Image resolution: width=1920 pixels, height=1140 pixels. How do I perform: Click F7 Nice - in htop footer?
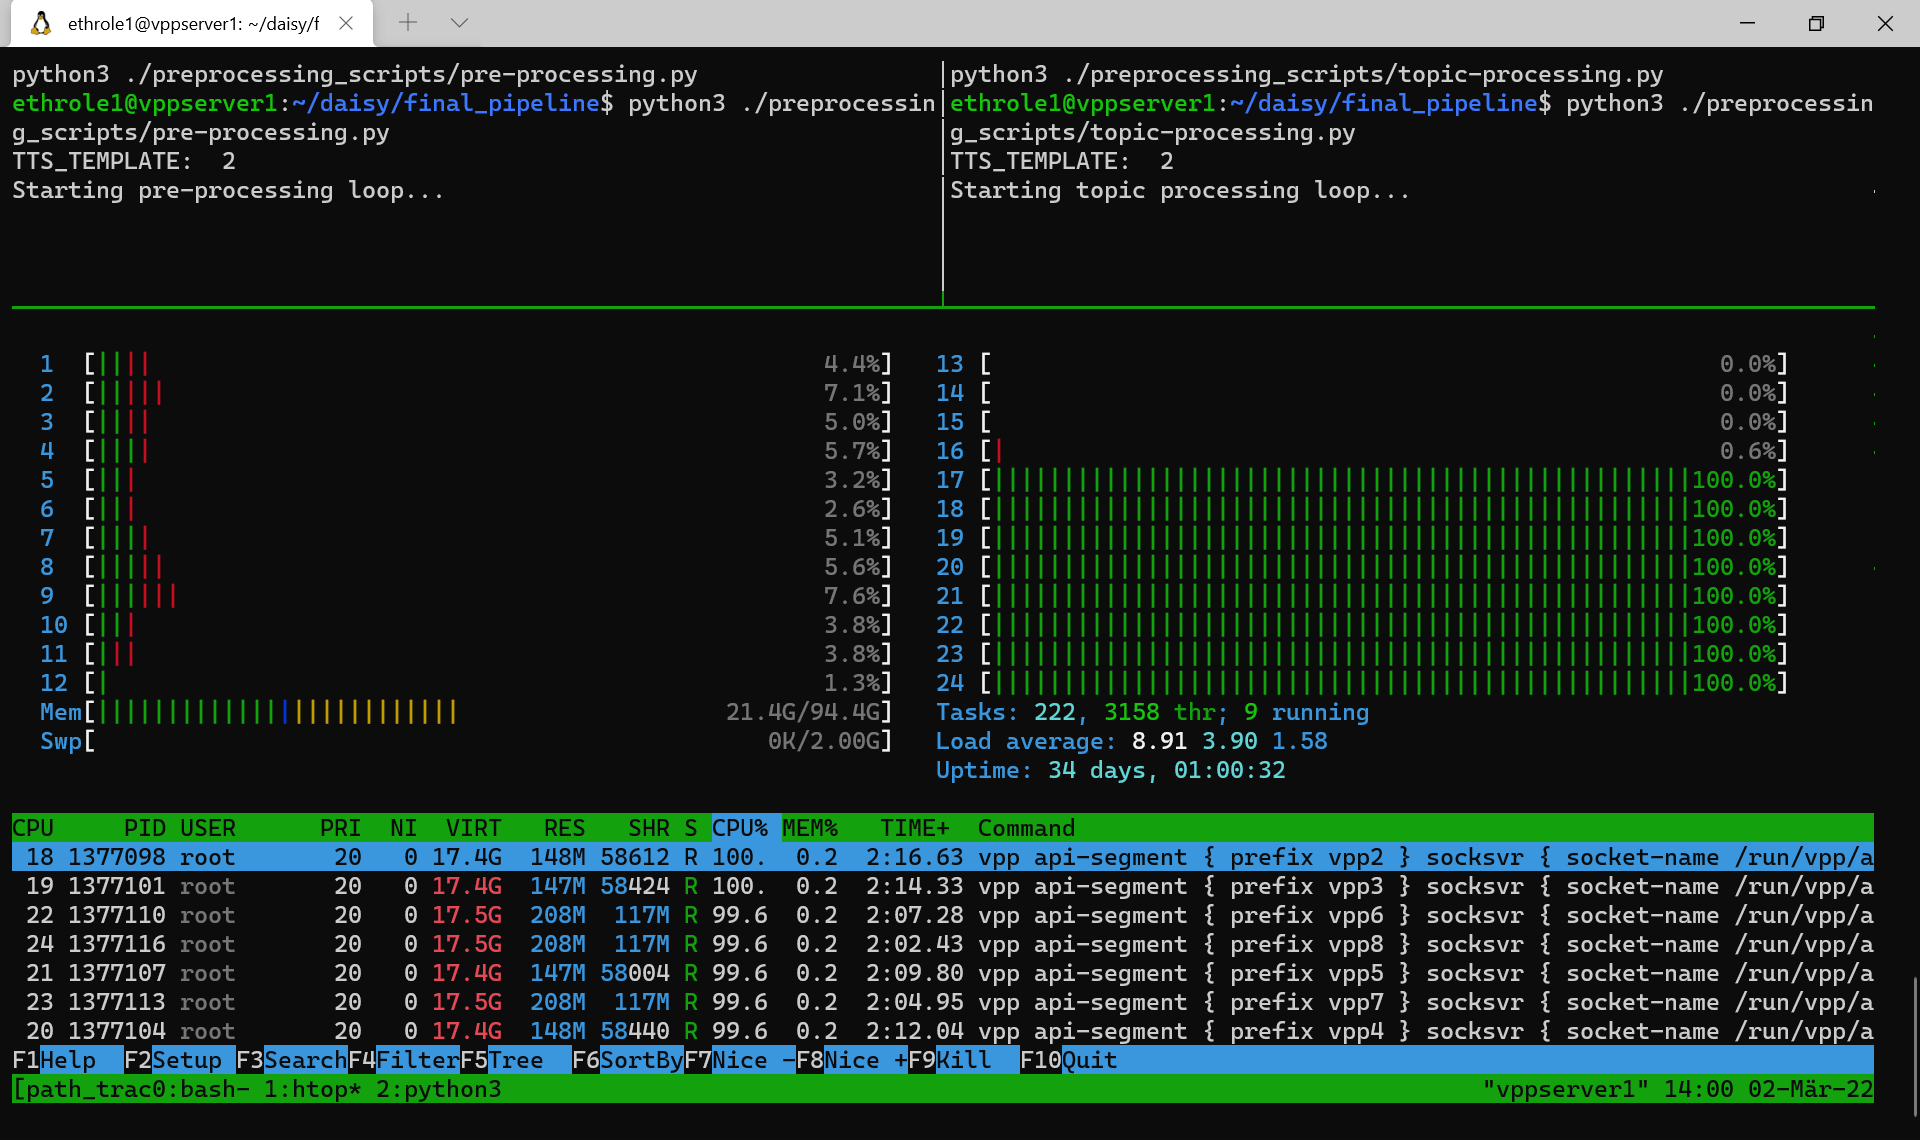click(x=740, y=1060)
